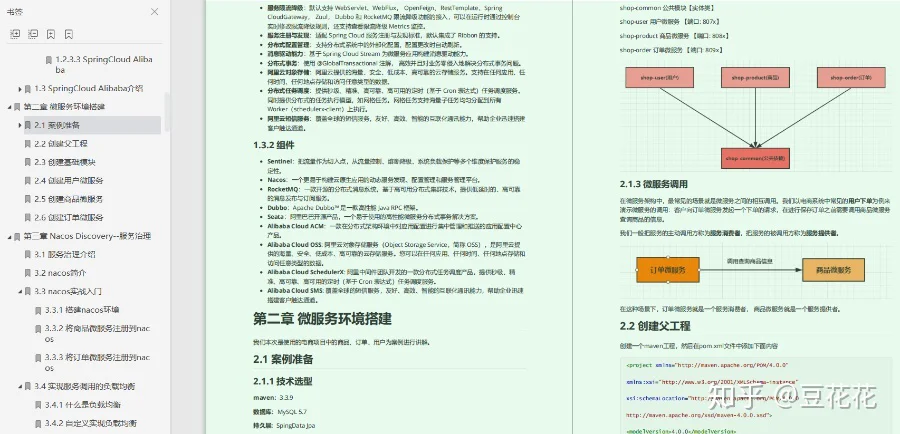Click the shop-product box in the diagram

click(755, 78)
